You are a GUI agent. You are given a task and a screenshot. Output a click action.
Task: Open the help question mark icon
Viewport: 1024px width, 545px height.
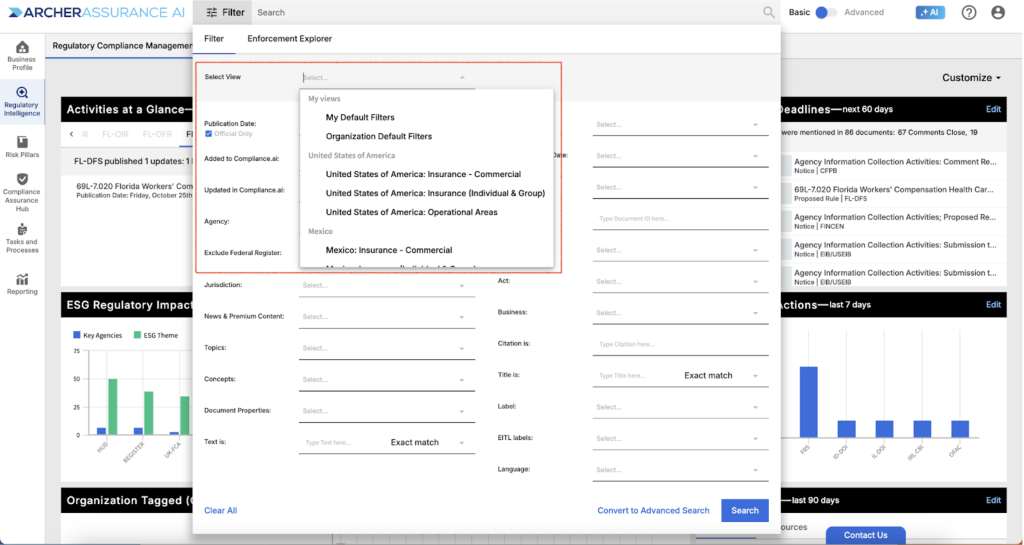(968, 12)
